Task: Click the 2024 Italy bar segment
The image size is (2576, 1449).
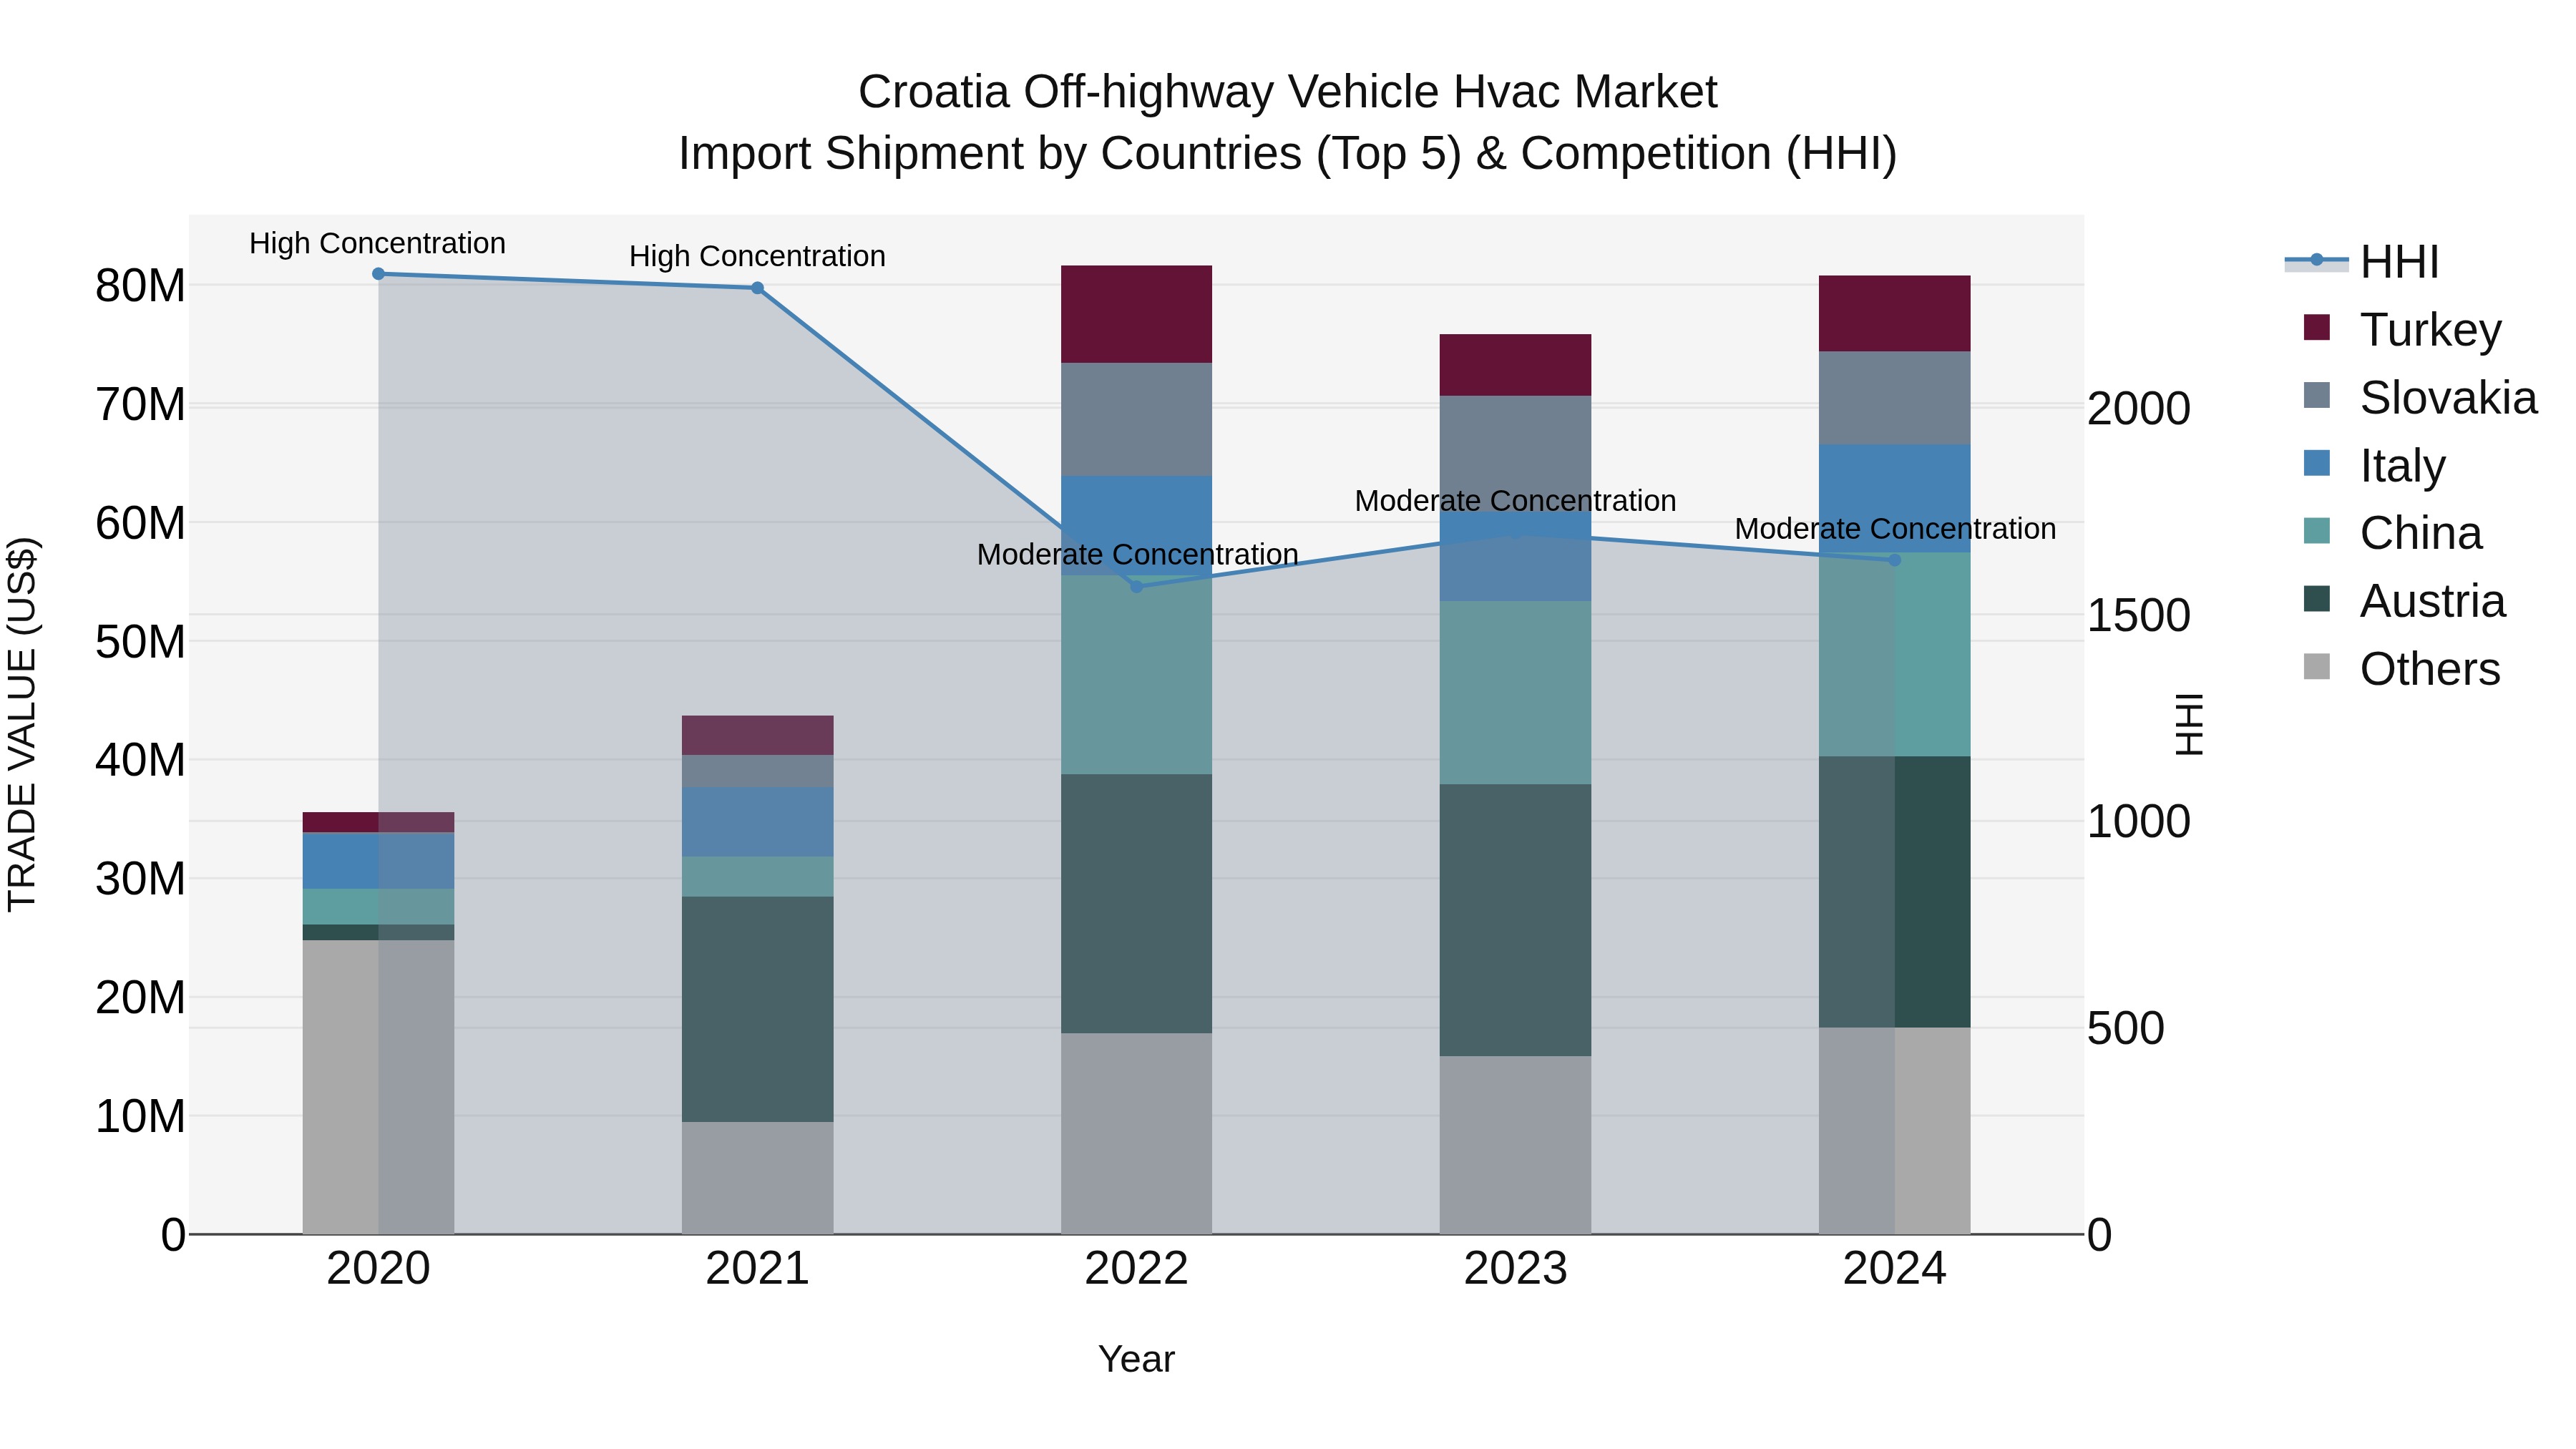Action: pos(1894,498)
